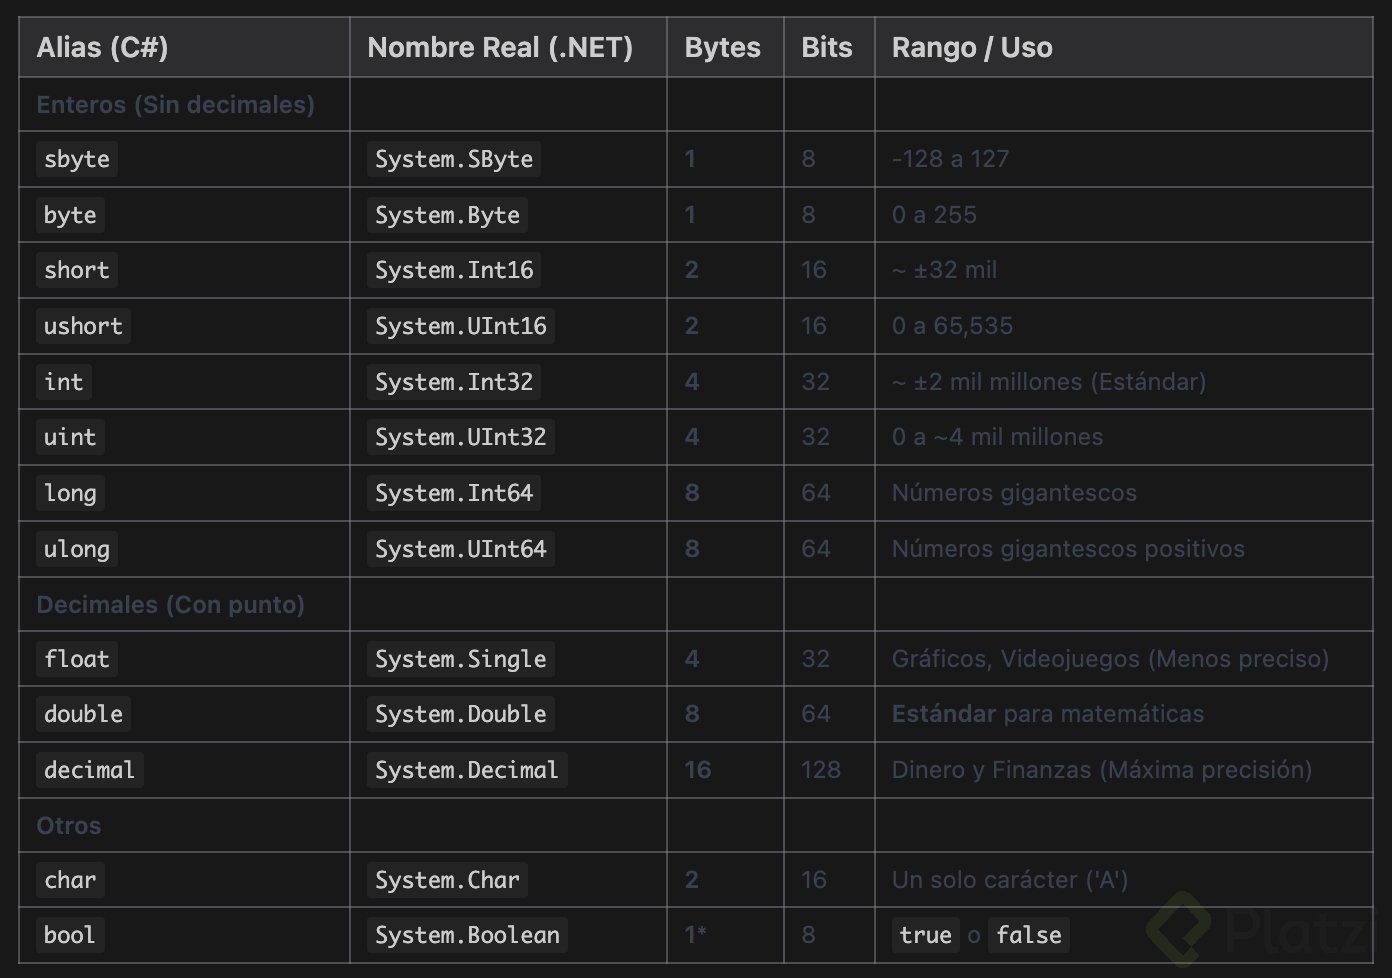This screenshot has width=1392, height=978.
Task: Select the "Otros" section heading
Action: tap(68, 826)
